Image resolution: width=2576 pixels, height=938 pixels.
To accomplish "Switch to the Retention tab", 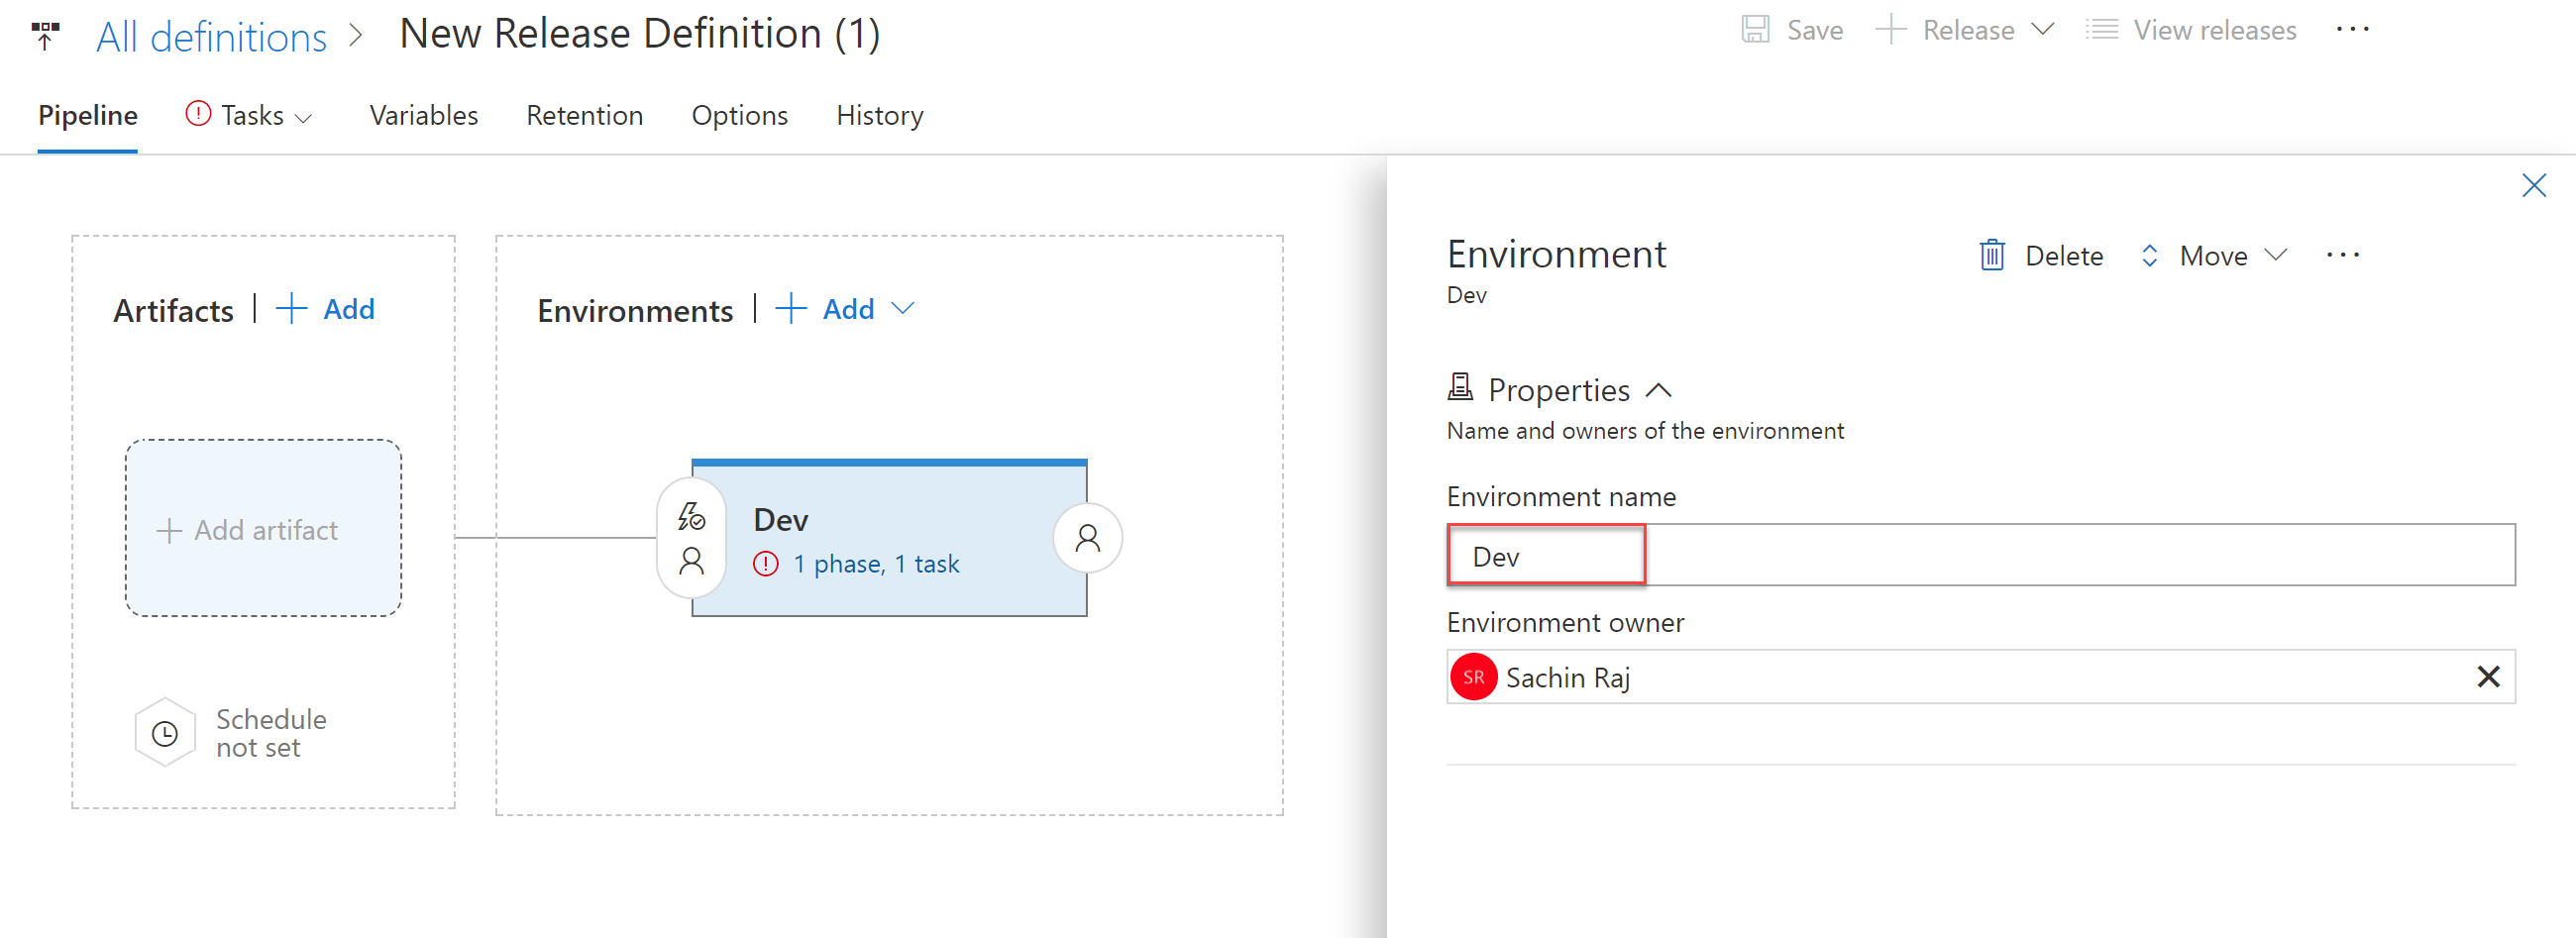I will [584, 116].
